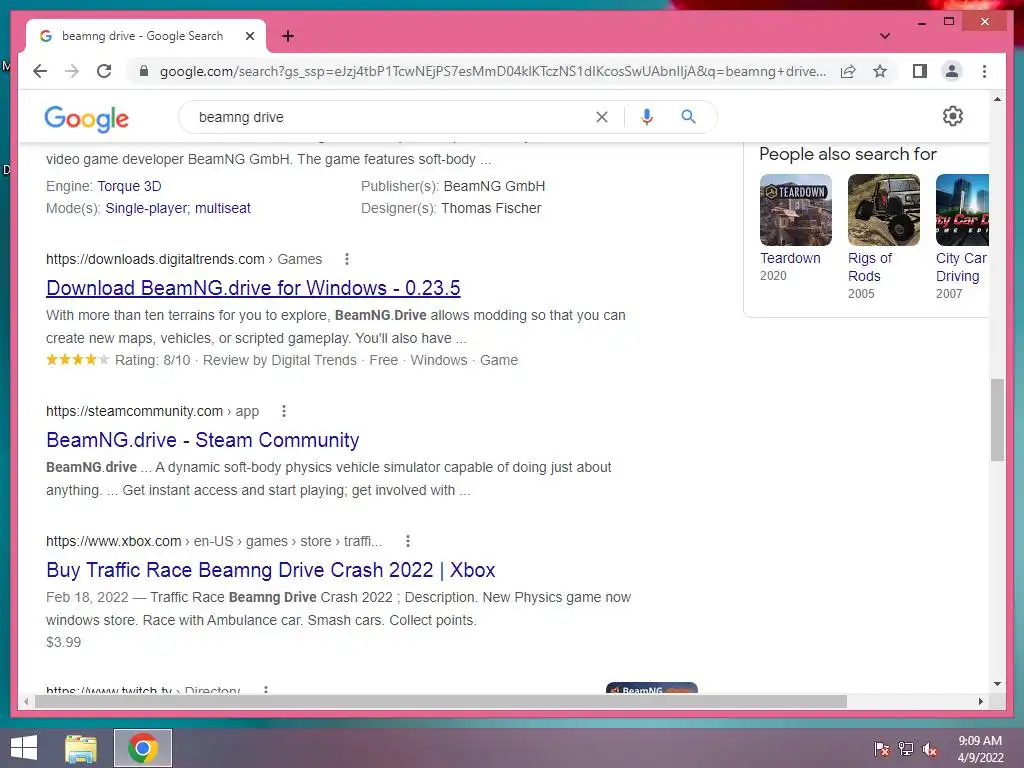Bookmark this tab with the star icon

880,71
